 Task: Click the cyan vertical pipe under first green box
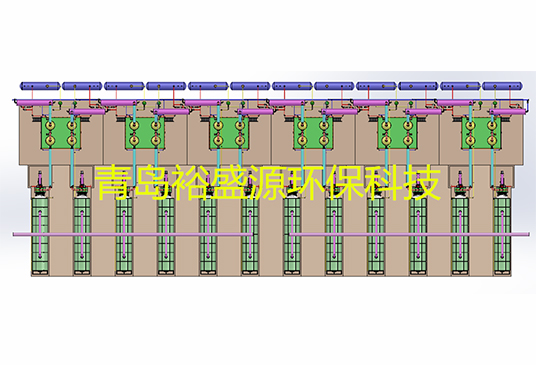50,167
